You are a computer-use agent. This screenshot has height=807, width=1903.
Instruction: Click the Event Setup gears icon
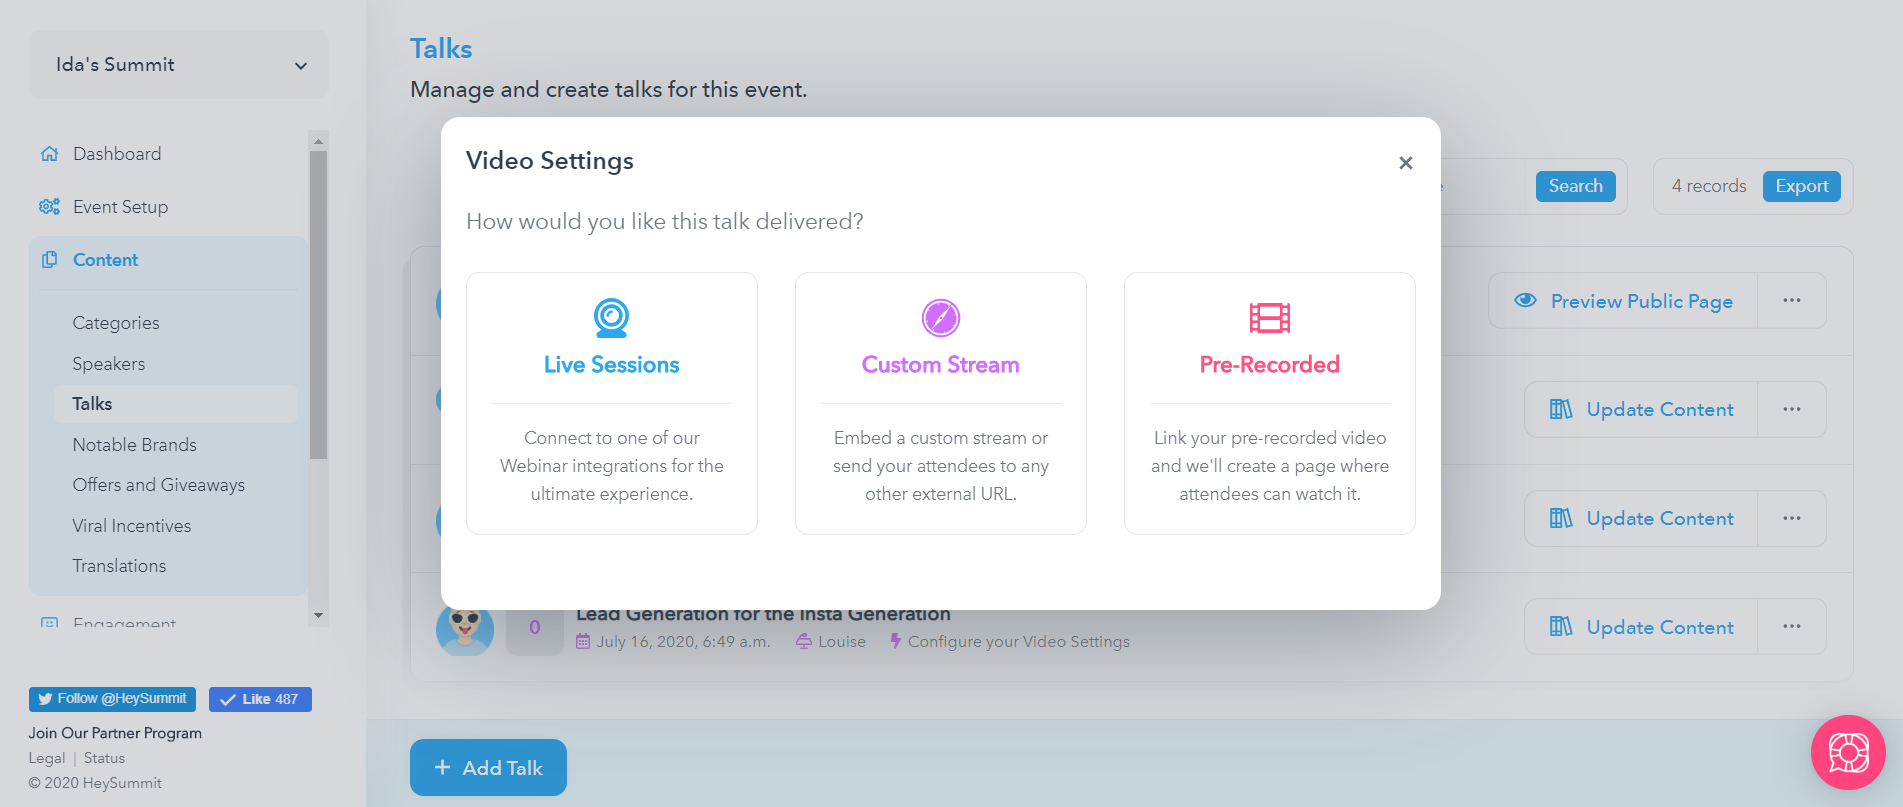click(x=49, y=207)
